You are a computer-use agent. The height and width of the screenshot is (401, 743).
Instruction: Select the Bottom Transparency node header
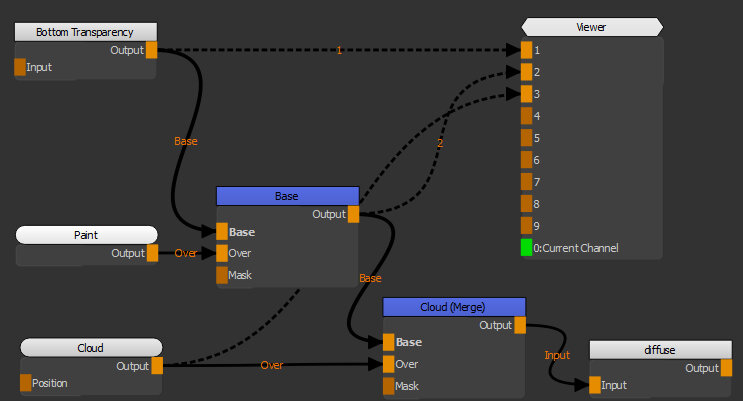[85, 32]
